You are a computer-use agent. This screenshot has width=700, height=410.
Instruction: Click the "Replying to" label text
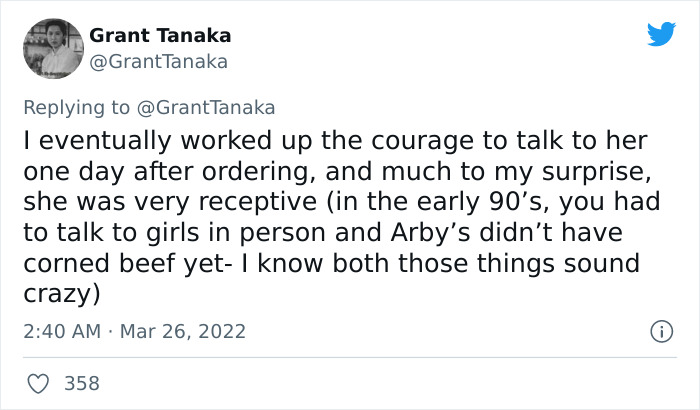pyautogui.click(x=75, y=107)
